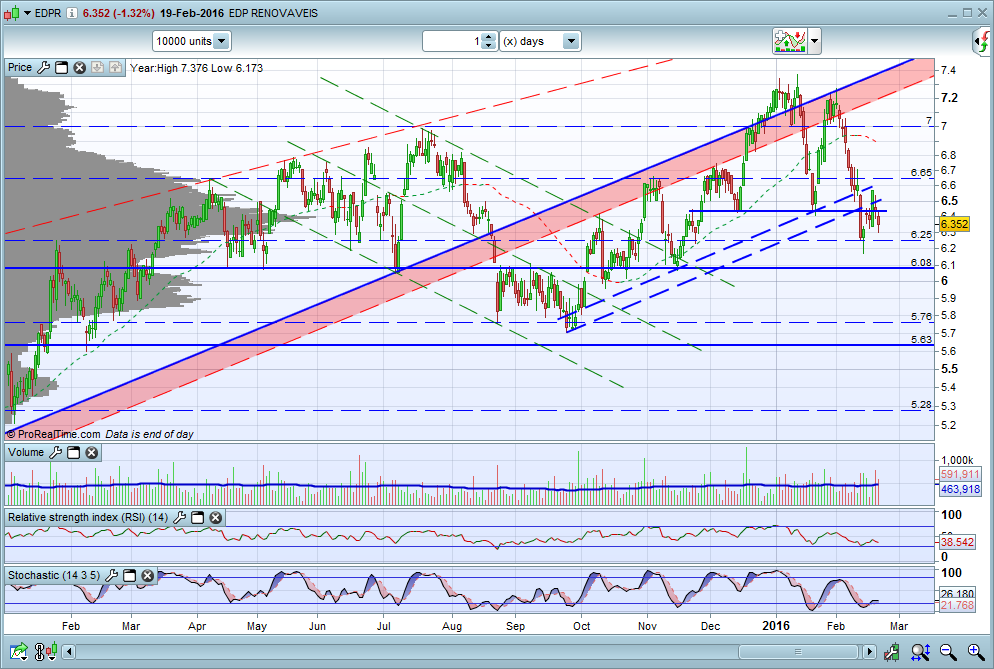Zoom in with magnifier plus icon
This screenshot has width=994, height=669.
point(976,651)
